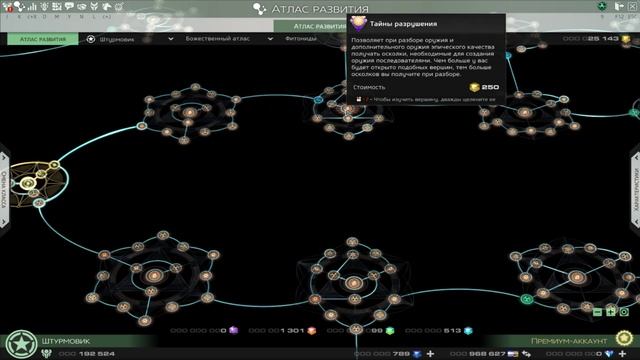Reset atlas view with the center target button

click(x=624, y=312)
